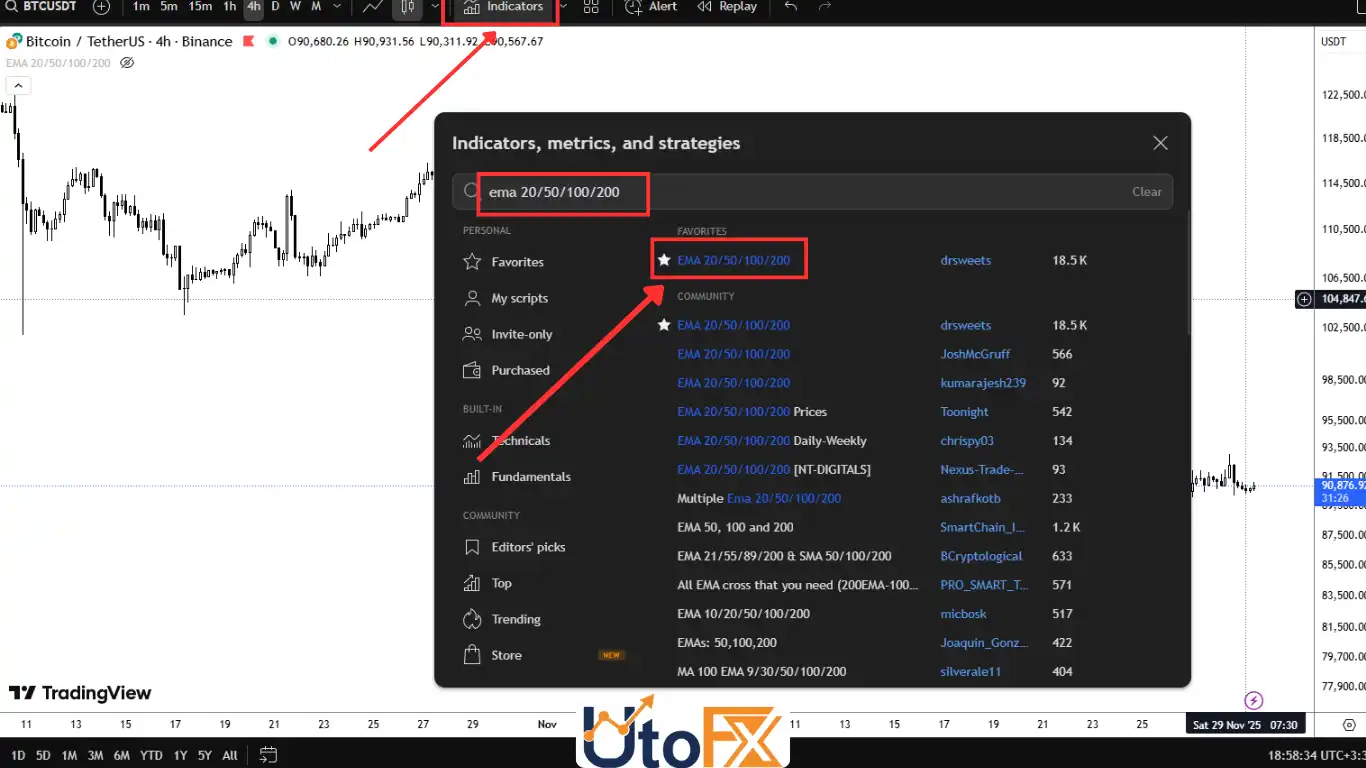This screenshot has height=768, width=1366.
Task: Redo the chart action
Action: tap(825, 7)
